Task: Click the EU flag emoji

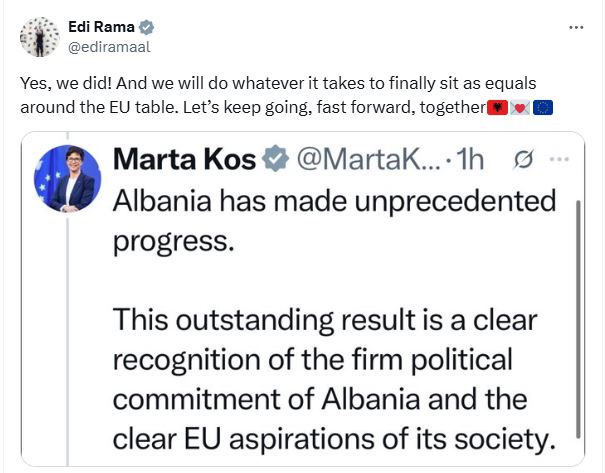Action: coord(544,108)
